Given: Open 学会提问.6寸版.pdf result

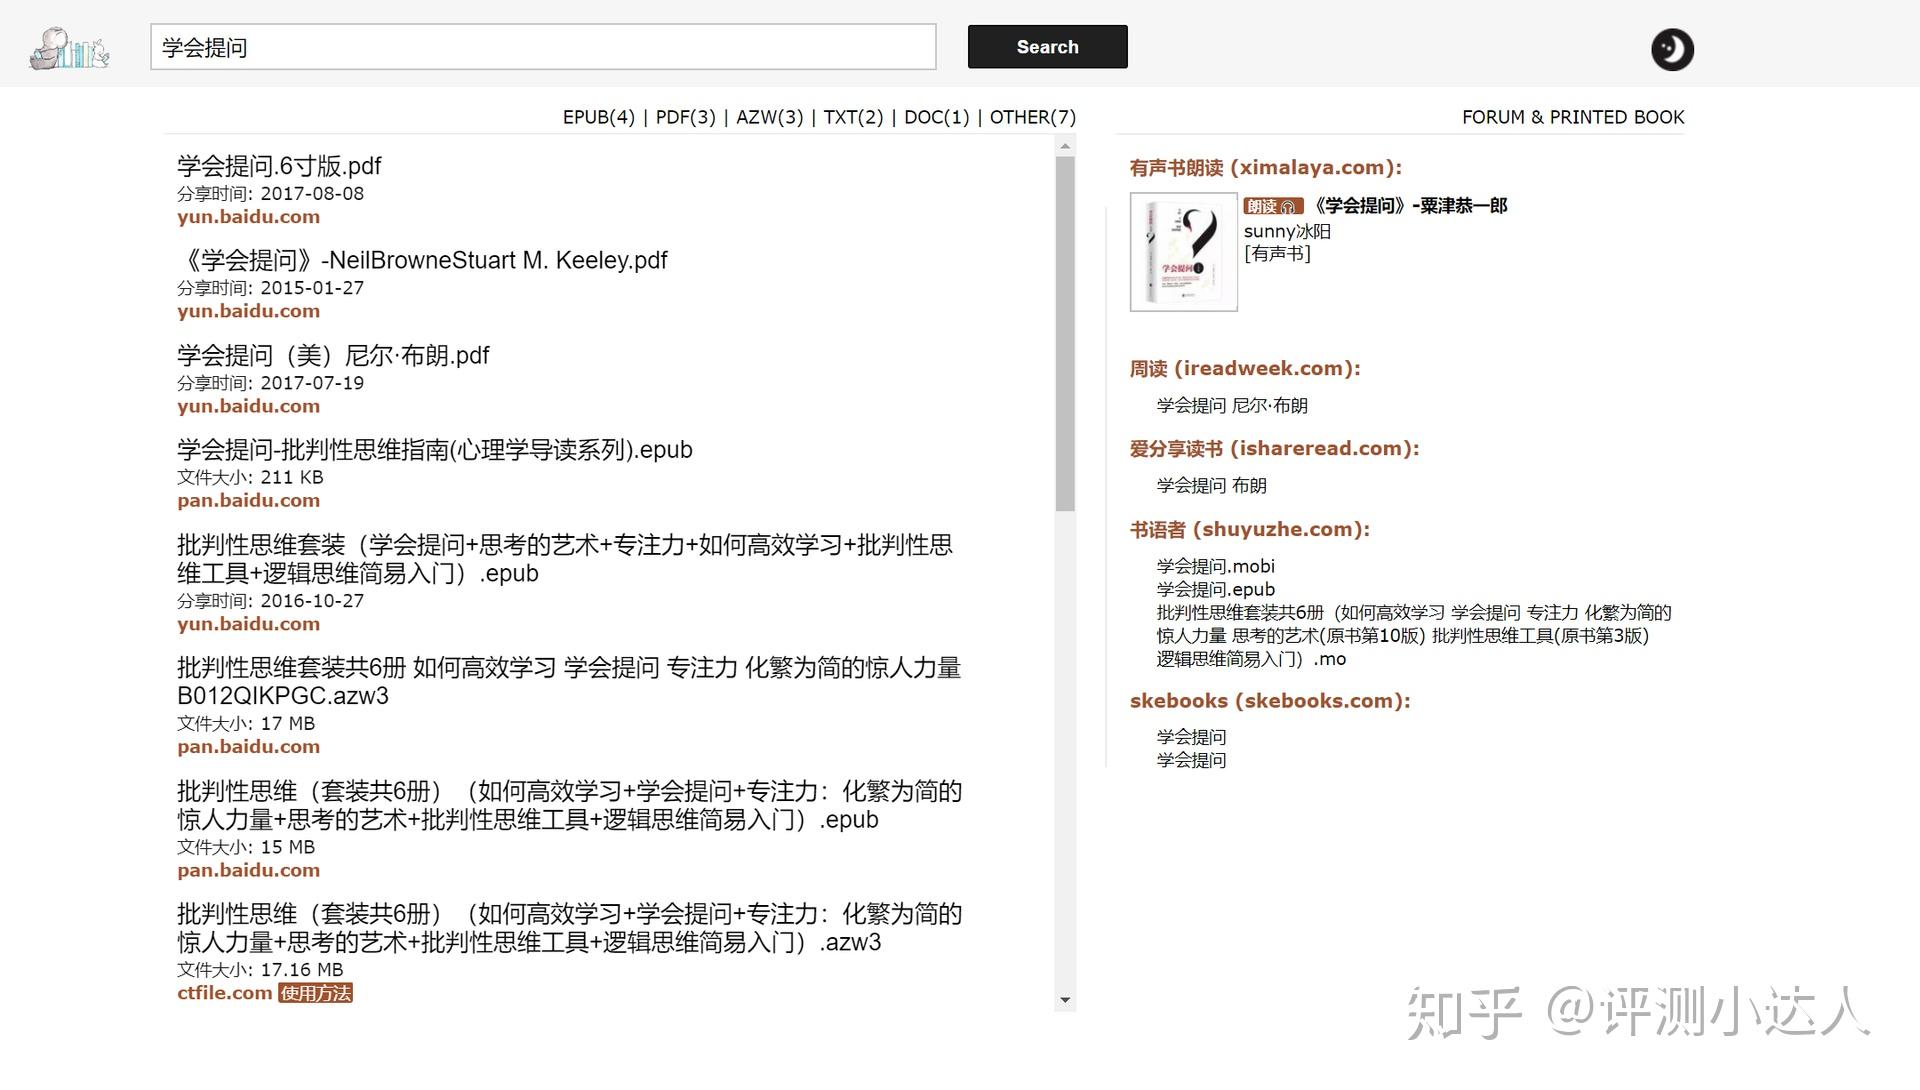Looking at the screenshot, I should pos(279,166).
